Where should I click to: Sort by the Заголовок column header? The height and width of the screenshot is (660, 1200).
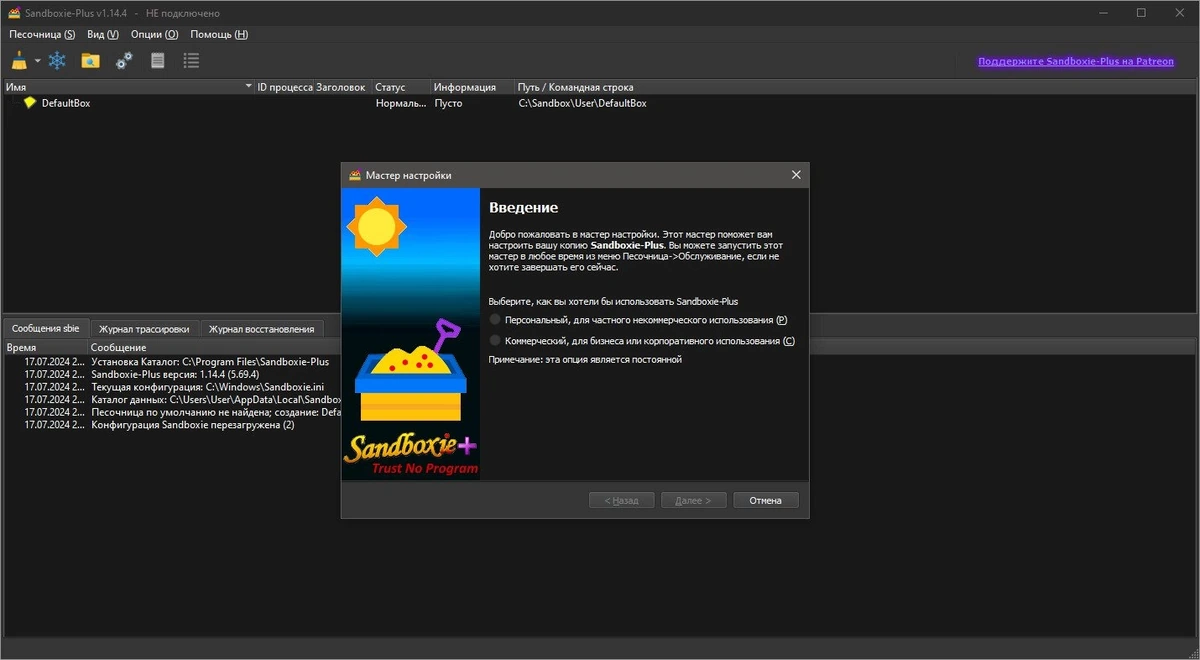pyautogui.click(x=343, y=87)
